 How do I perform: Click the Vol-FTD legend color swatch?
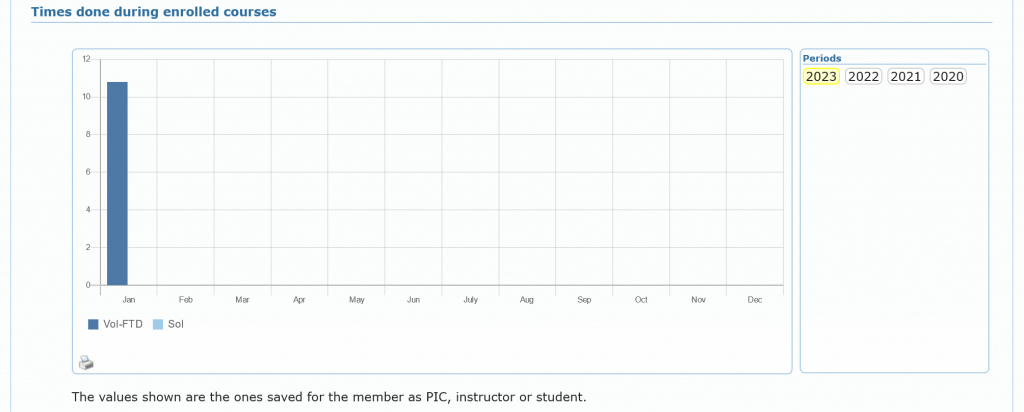93,324
